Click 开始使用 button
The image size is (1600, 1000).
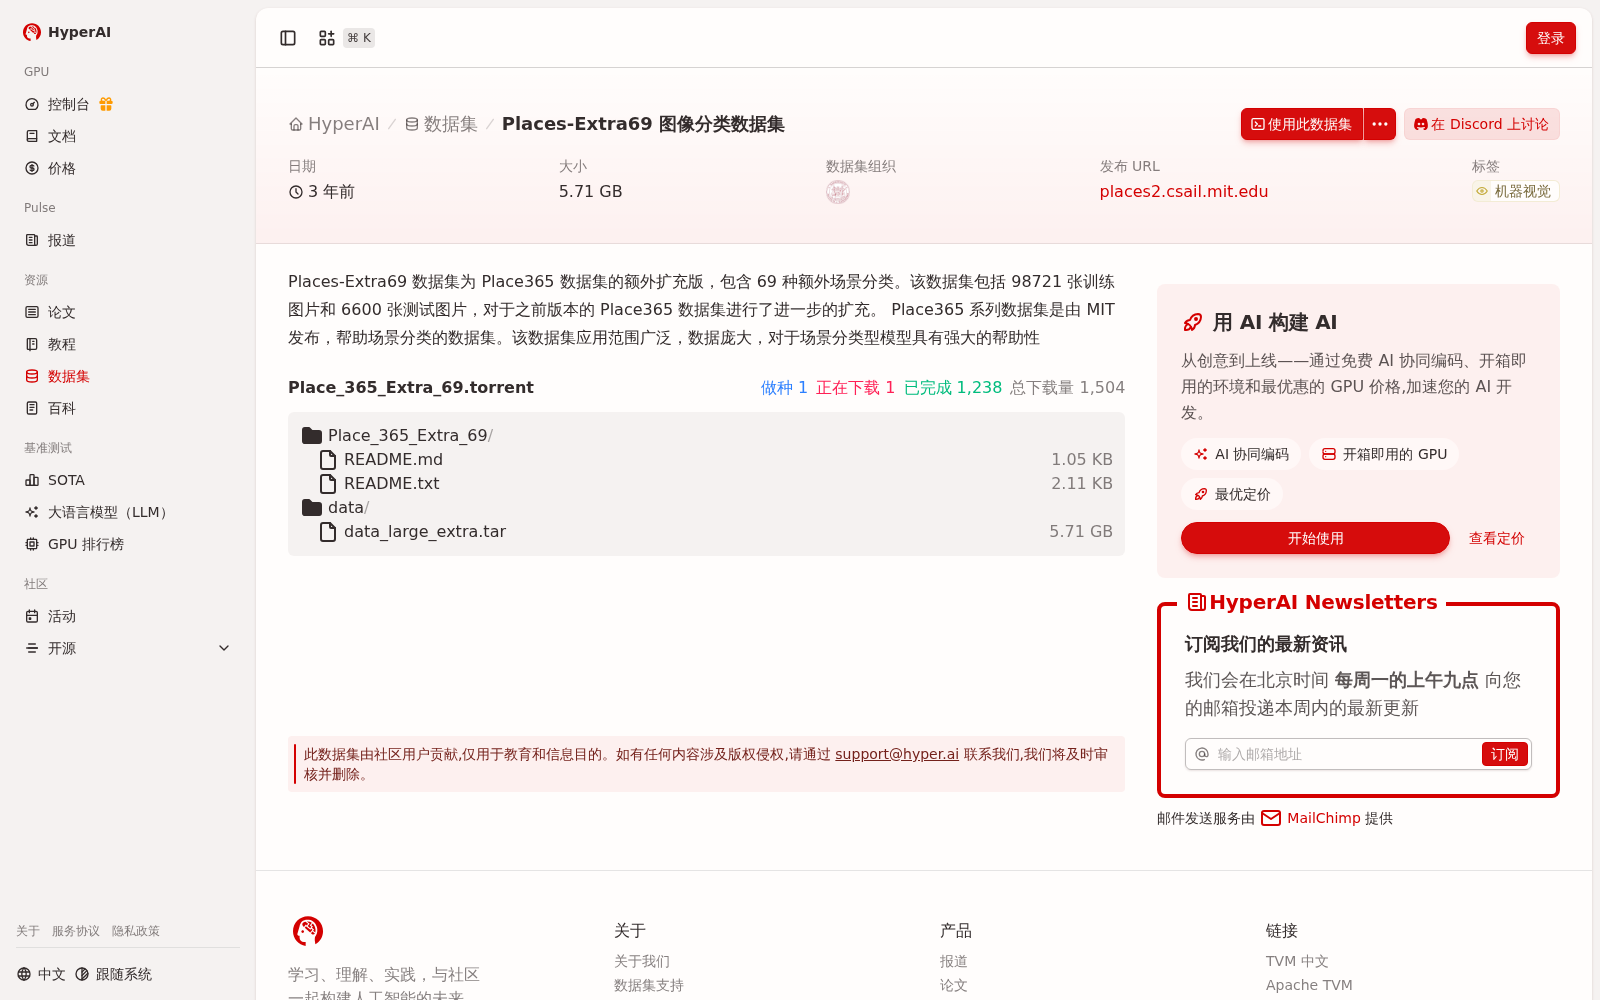pos(1315,538)
